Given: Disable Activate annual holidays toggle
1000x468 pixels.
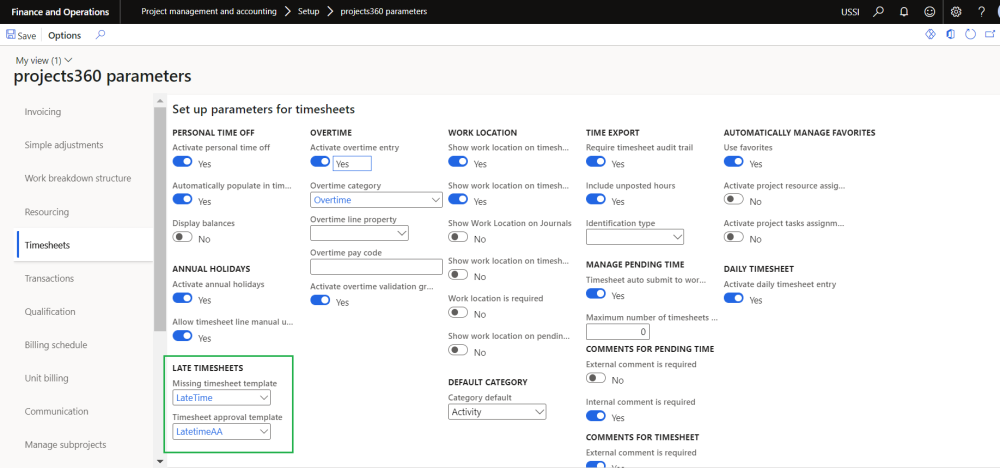Looking at the screenshot, I should [183, 299].
